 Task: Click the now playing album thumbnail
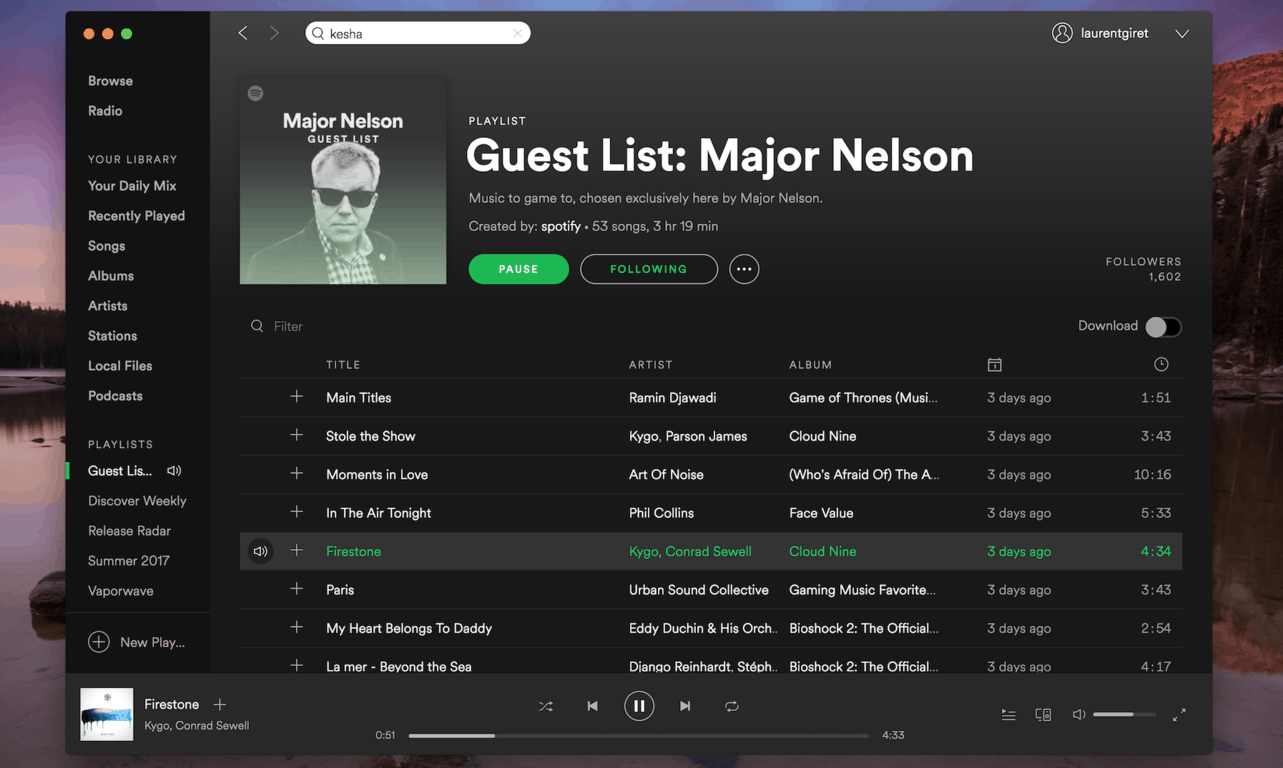(x=107, y=714)
